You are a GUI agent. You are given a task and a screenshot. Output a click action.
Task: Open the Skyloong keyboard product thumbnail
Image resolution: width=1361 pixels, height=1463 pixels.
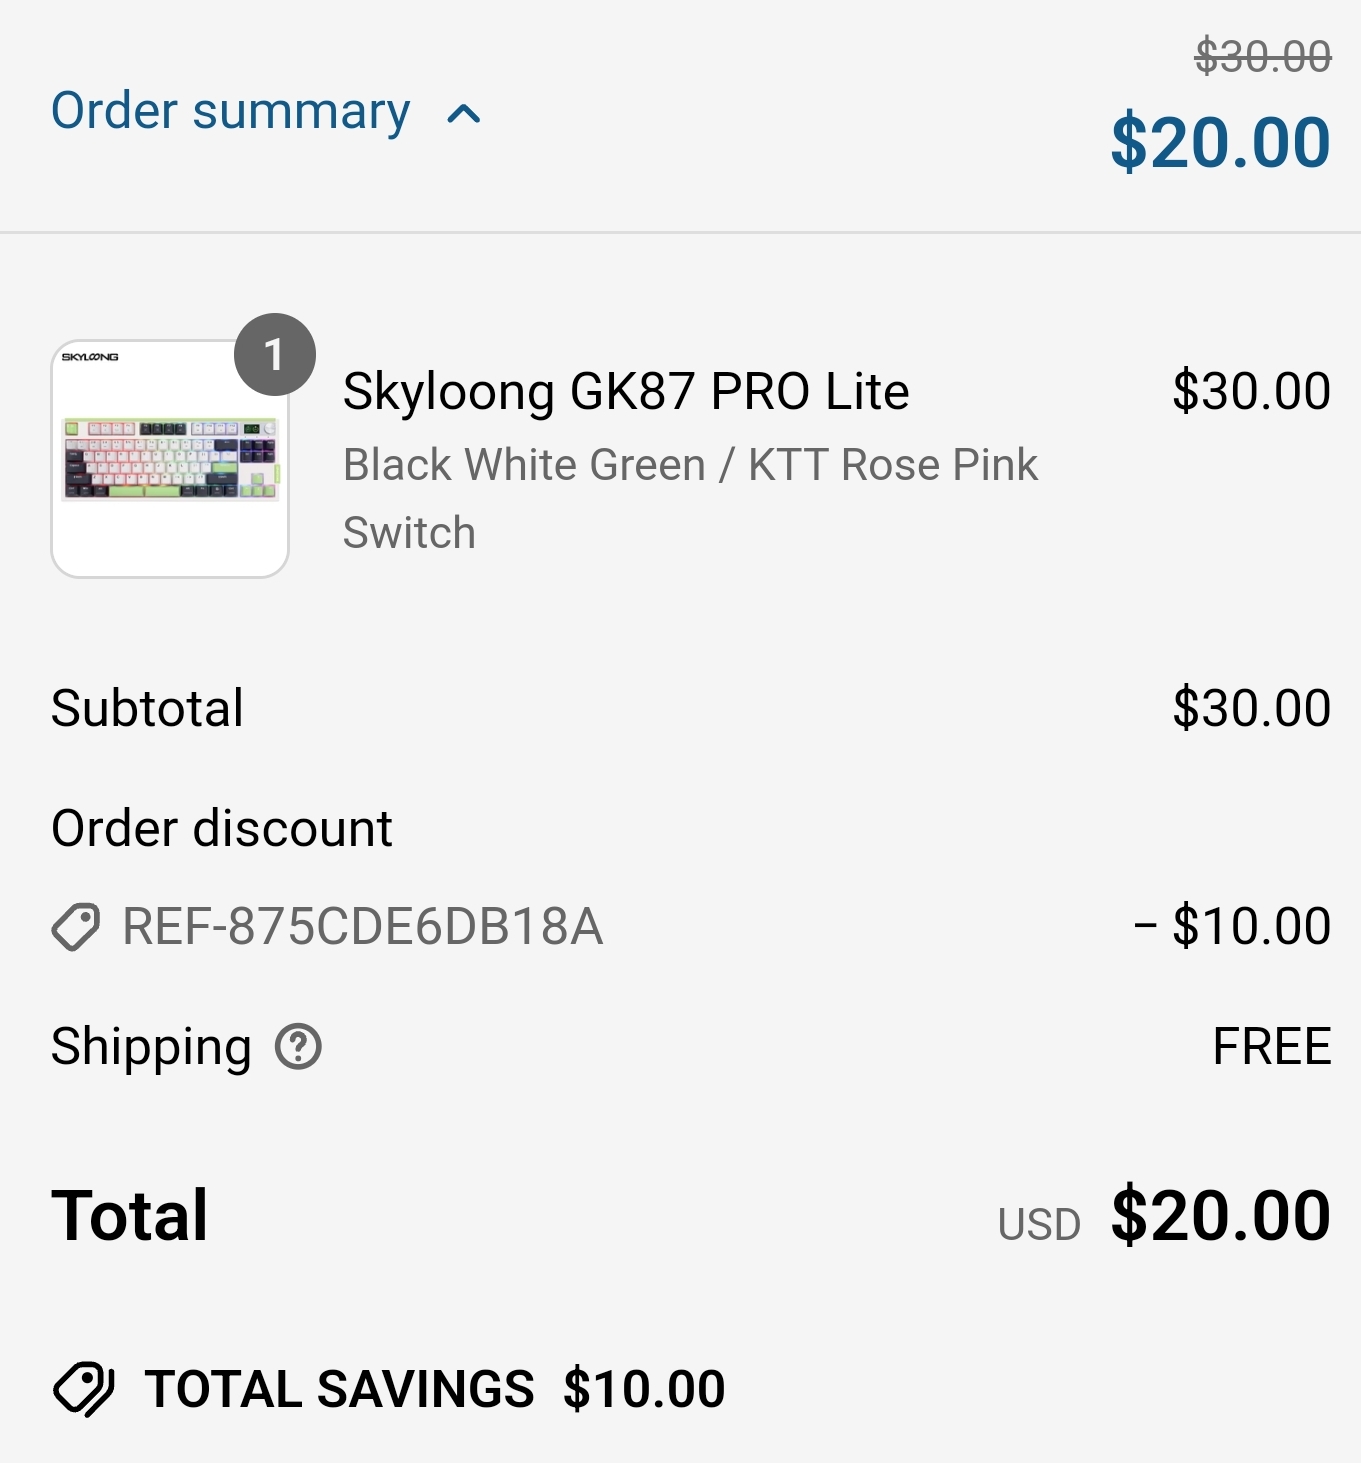click(x=170, y=460)
